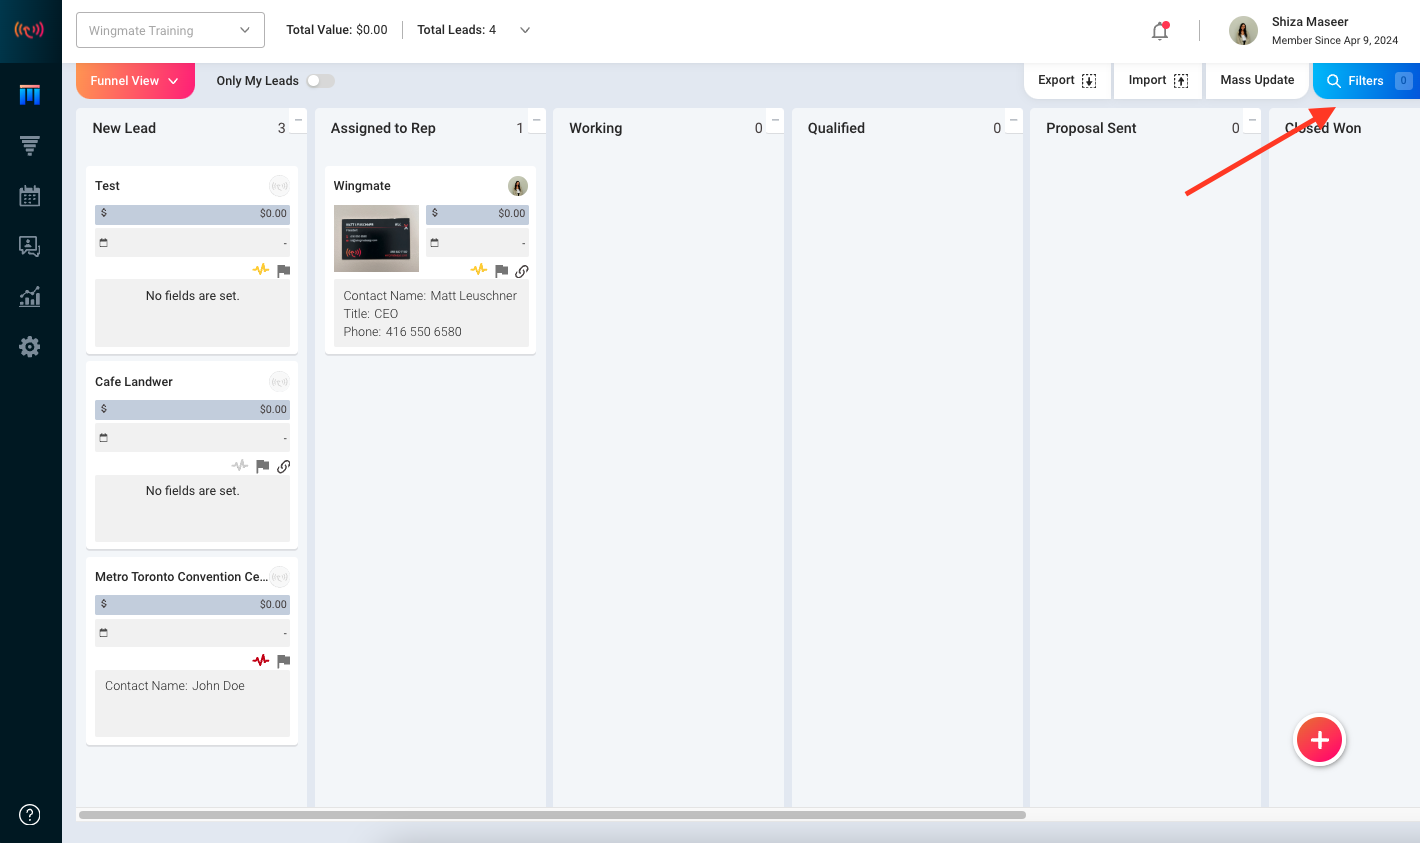Click calendar date field on Wingmate card
Screen dimensions: 1420x843
(477, 243)
